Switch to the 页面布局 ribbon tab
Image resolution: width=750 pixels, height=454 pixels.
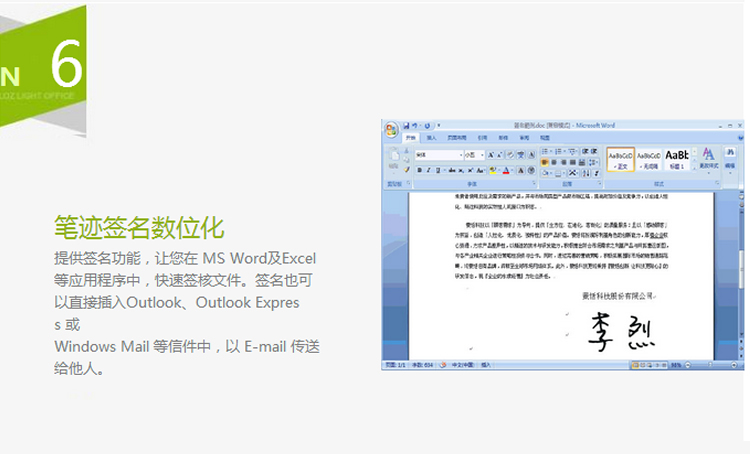click(x=457, y=138)
